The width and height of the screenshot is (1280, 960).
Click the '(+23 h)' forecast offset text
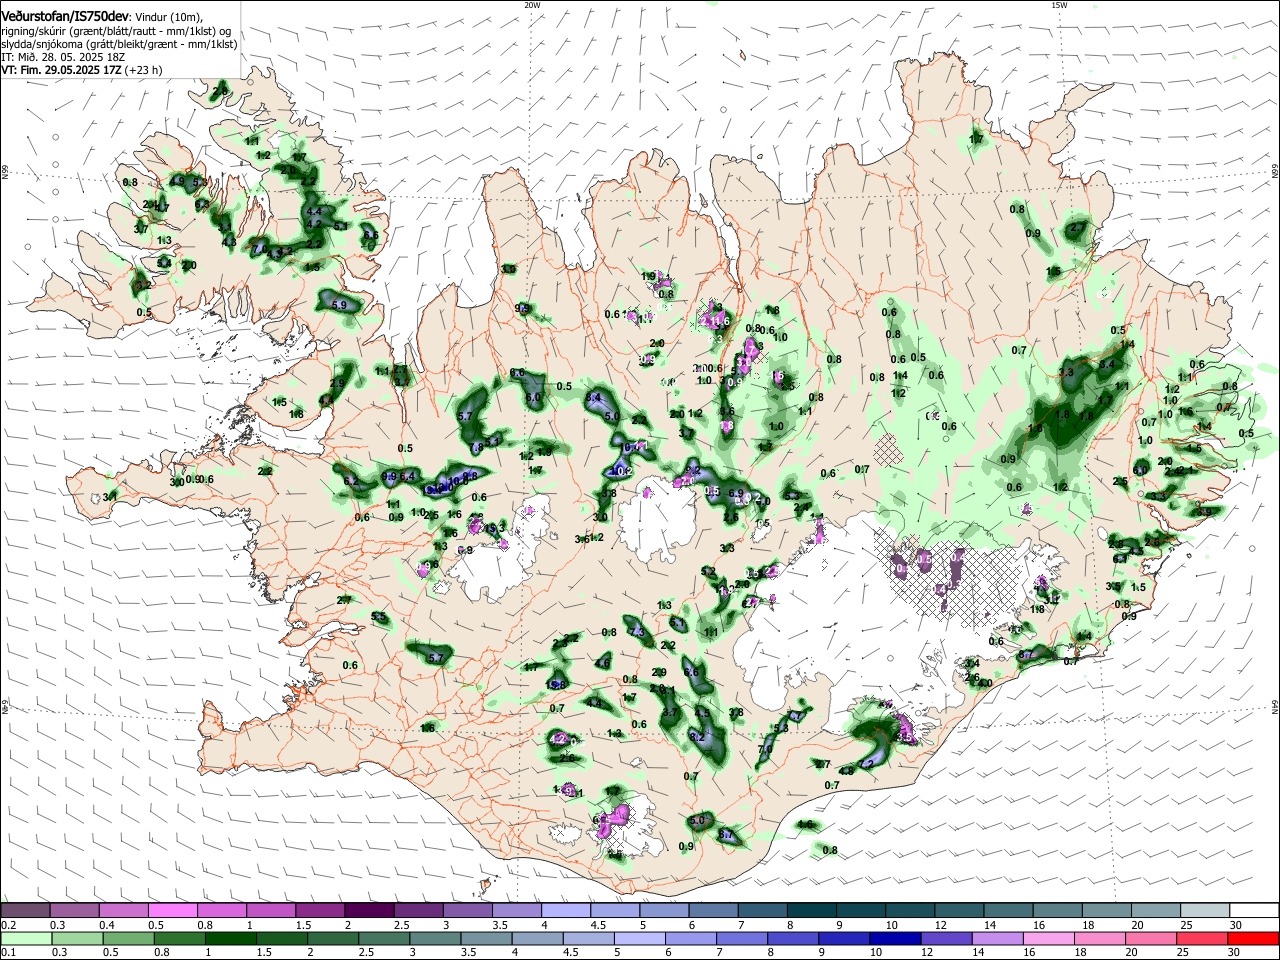(144, 70)
